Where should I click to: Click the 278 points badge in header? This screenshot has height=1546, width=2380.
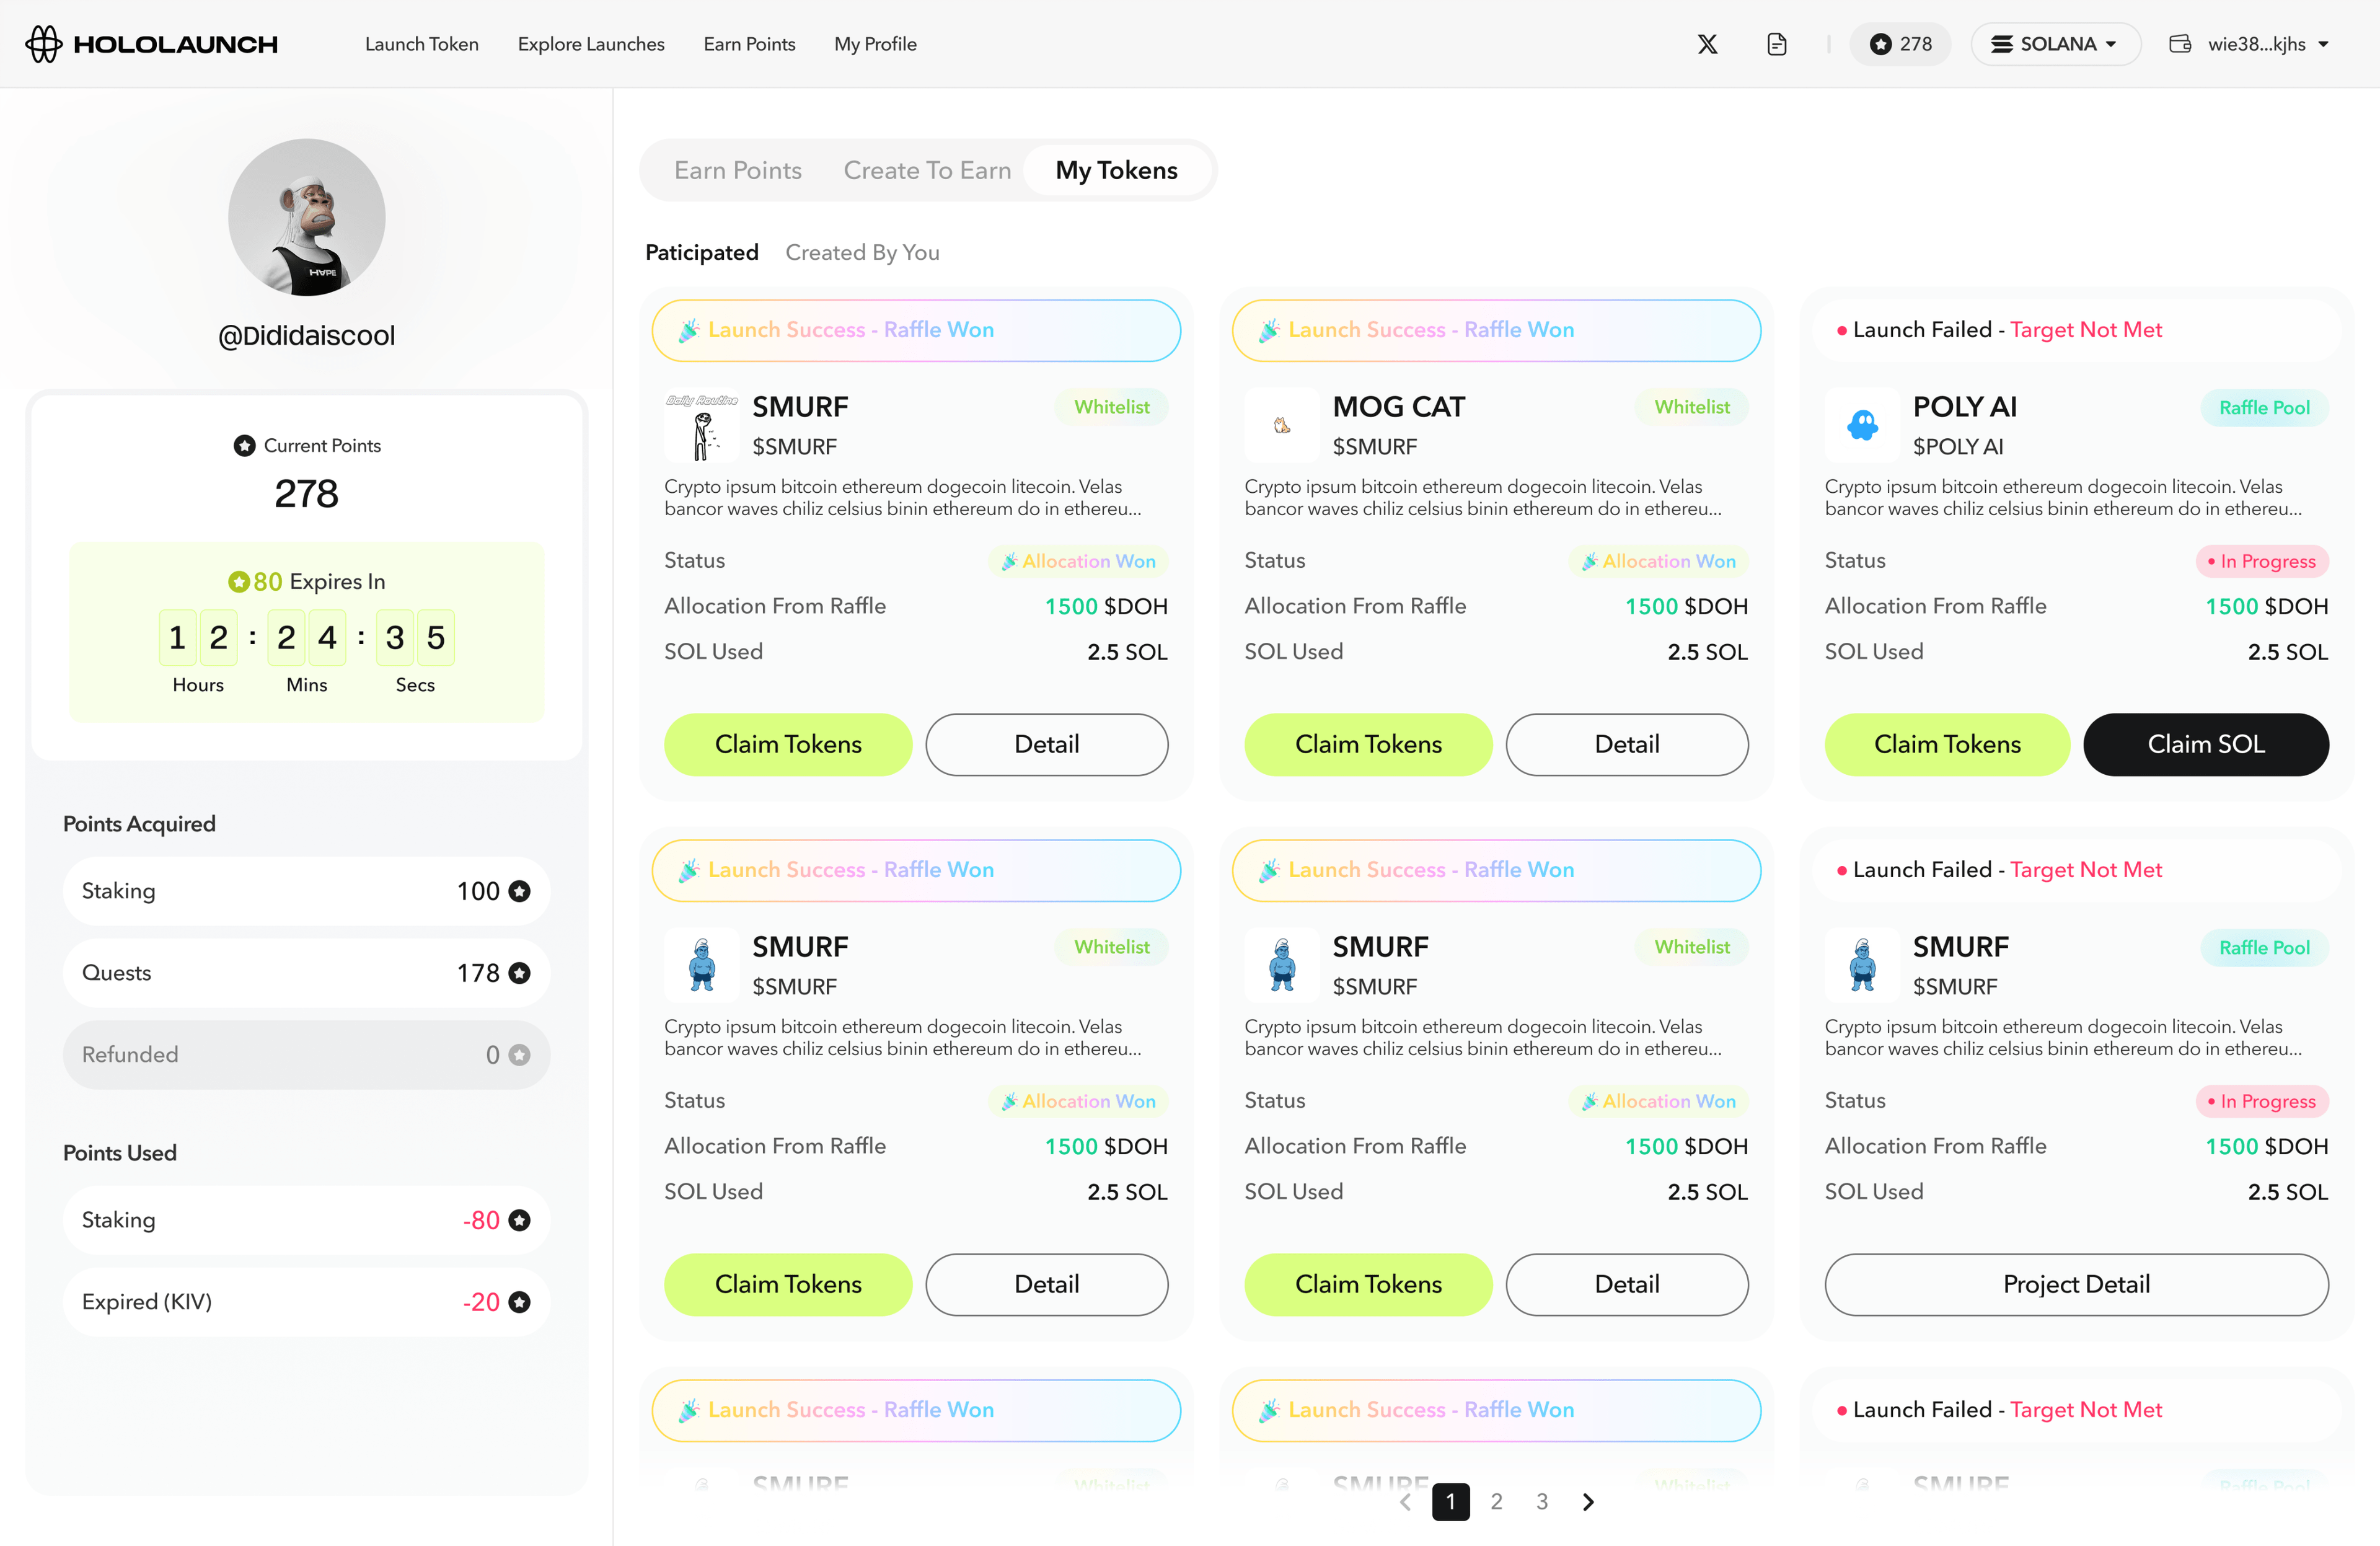pos(1900,44)
